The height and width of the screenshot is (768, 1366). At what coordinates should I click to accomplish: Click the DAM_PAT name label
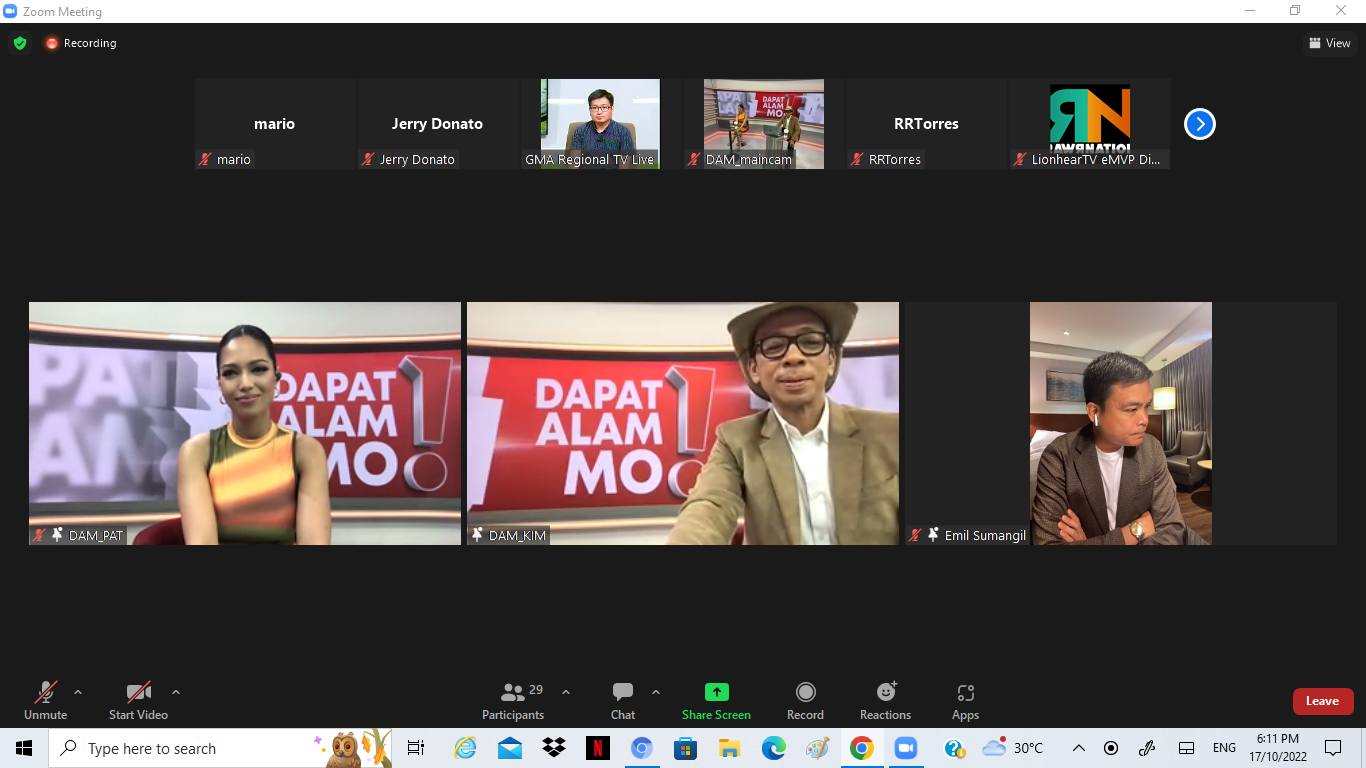(96, 536)
